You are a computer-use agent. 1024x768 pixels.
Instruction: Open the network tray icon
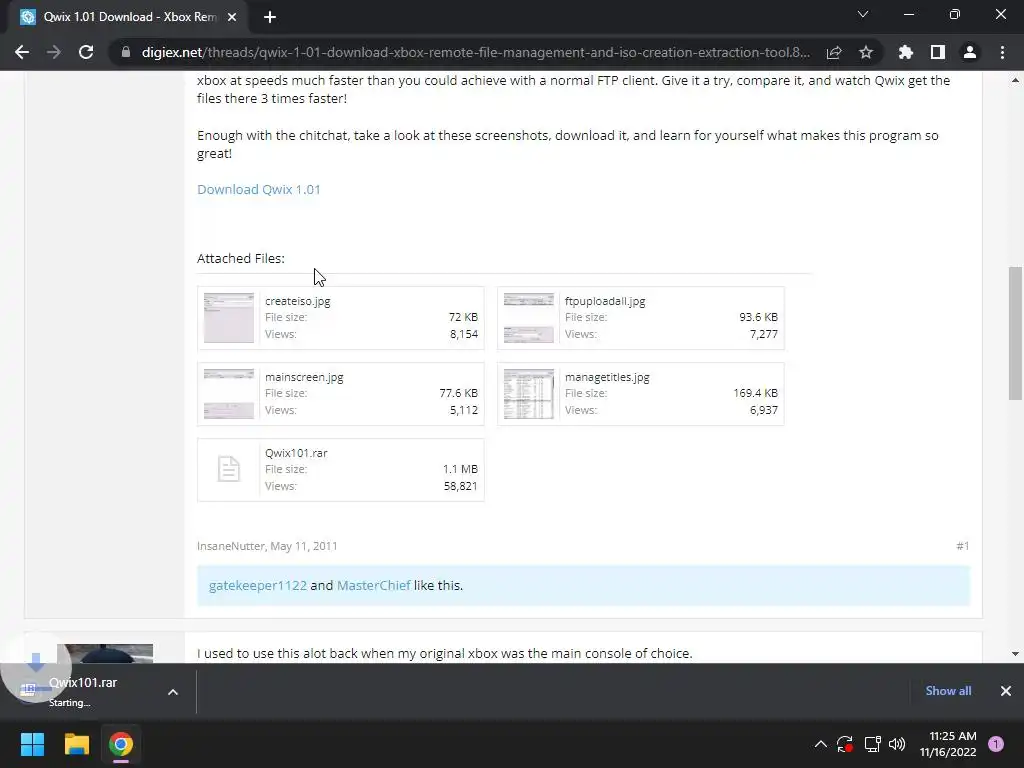872,744
